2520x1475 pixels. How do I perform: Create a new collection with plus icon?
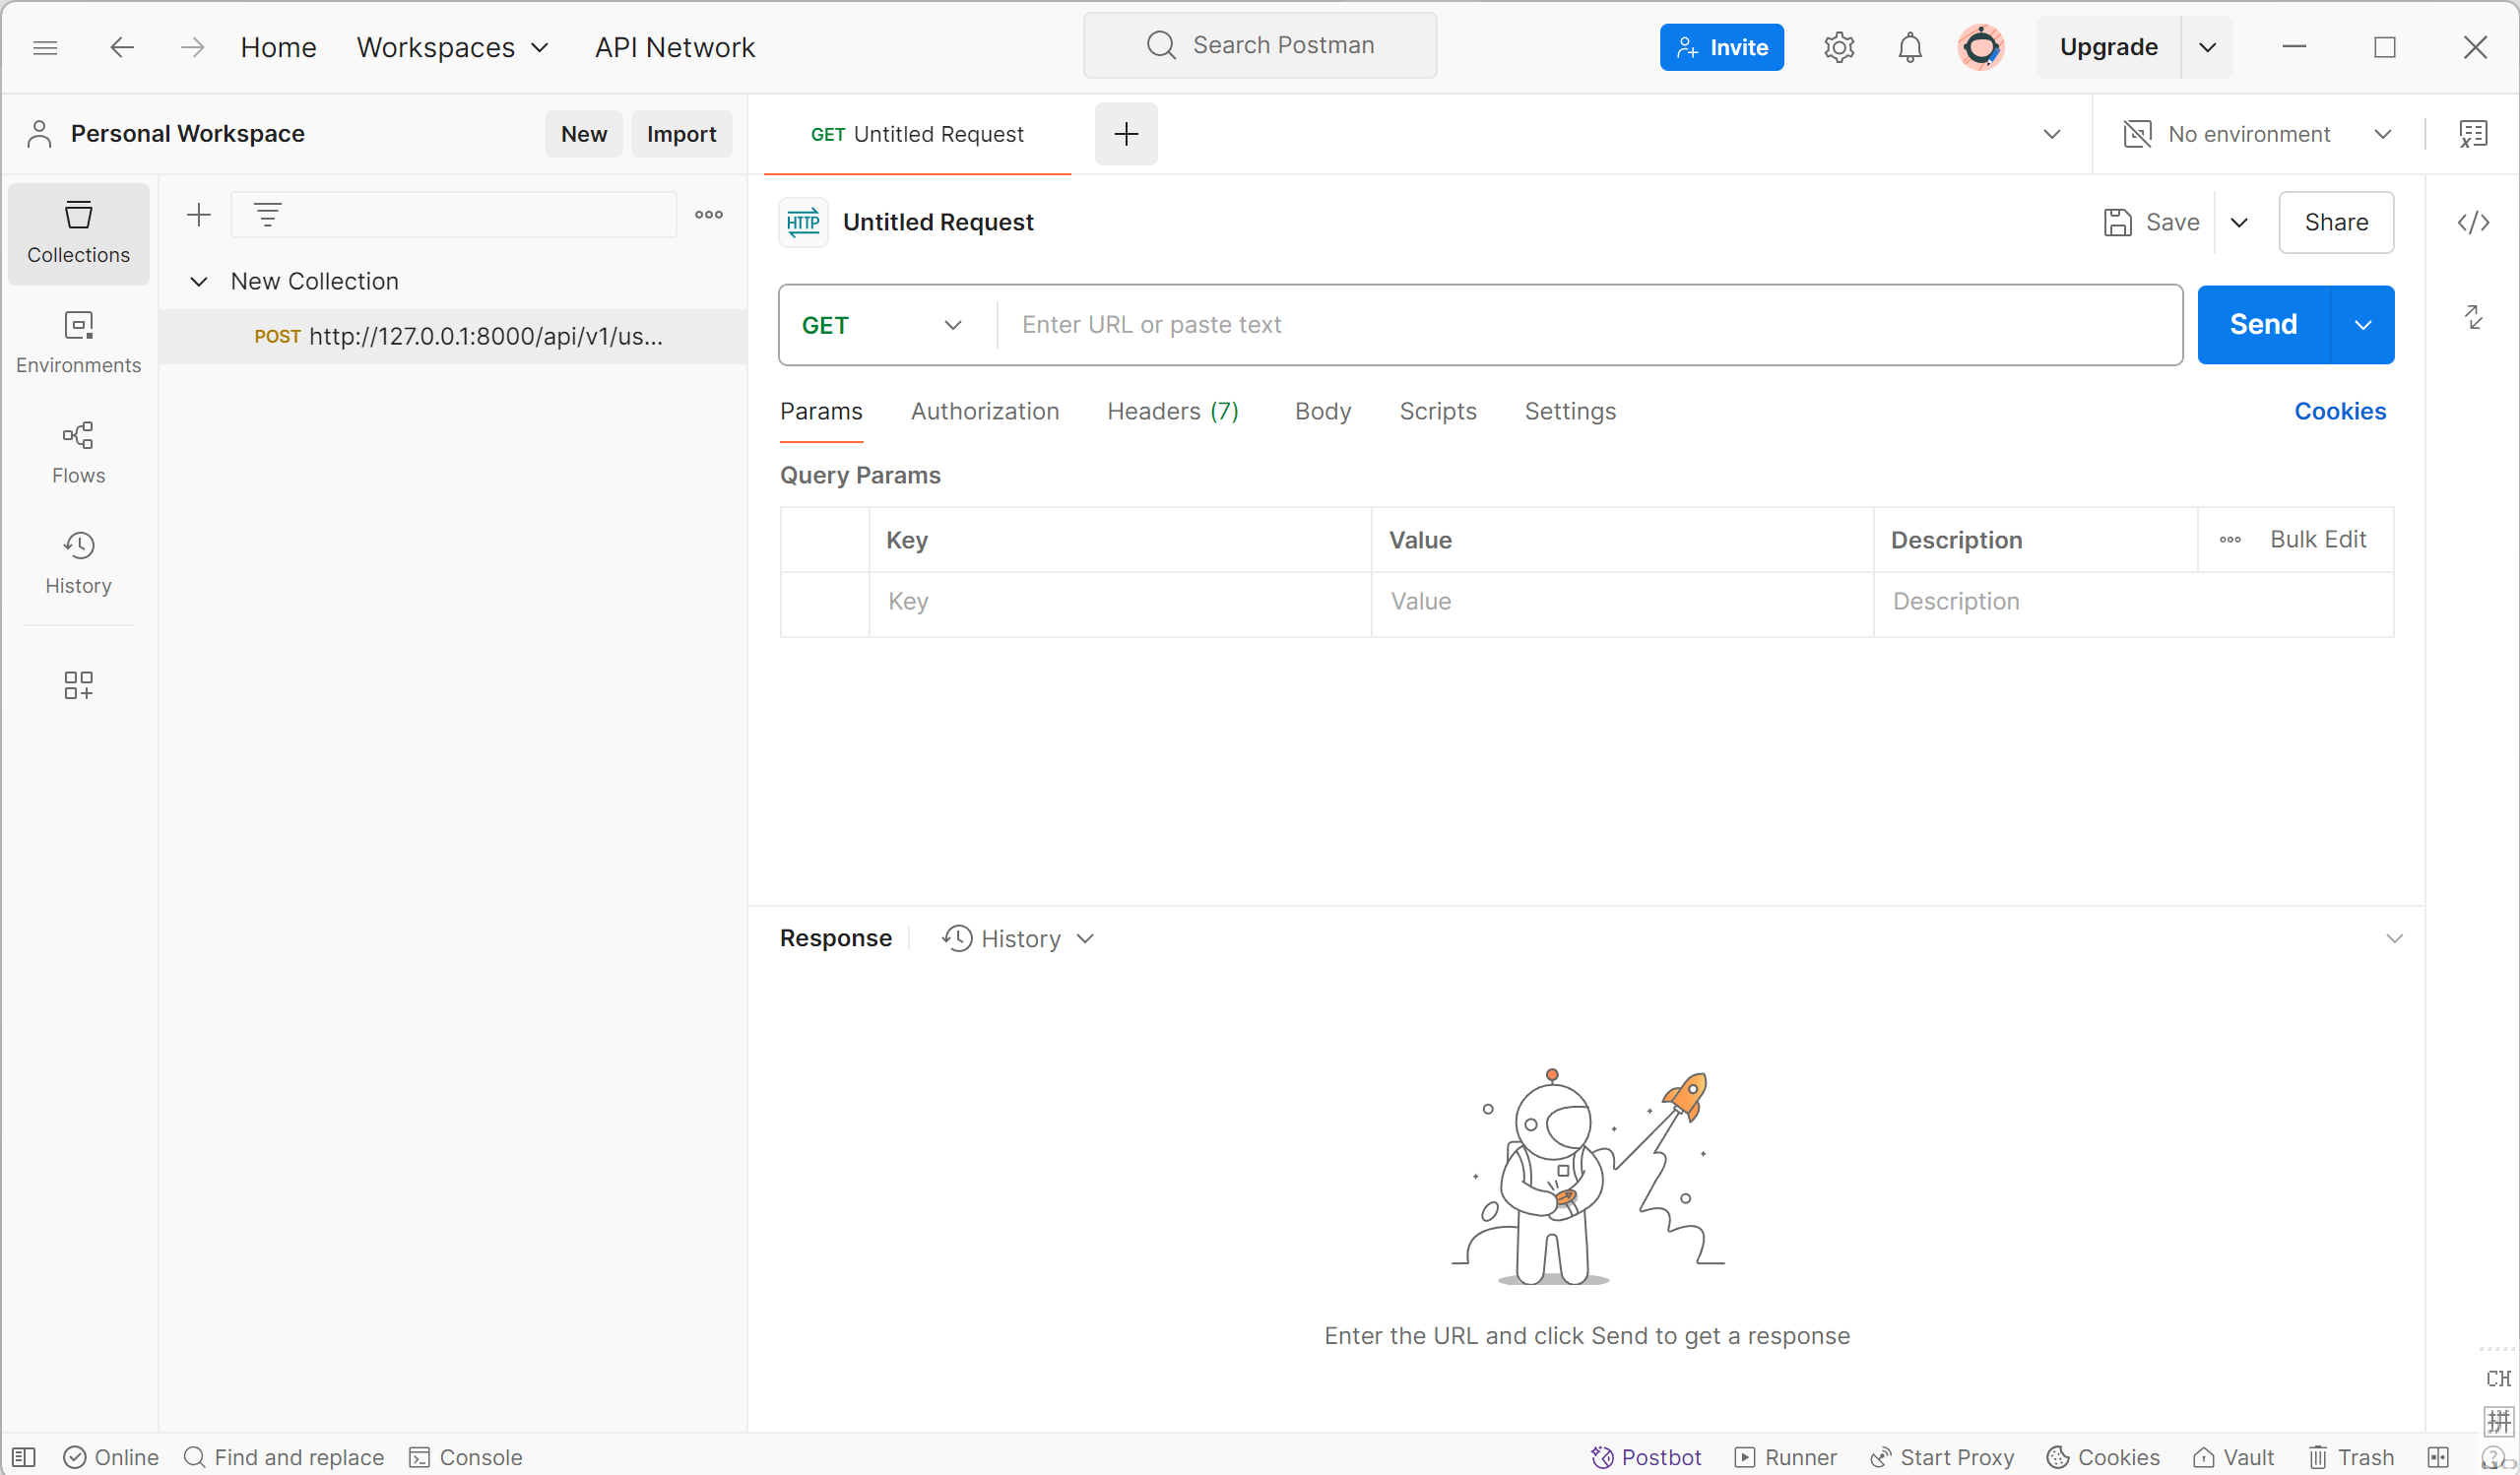click(199, 214)
